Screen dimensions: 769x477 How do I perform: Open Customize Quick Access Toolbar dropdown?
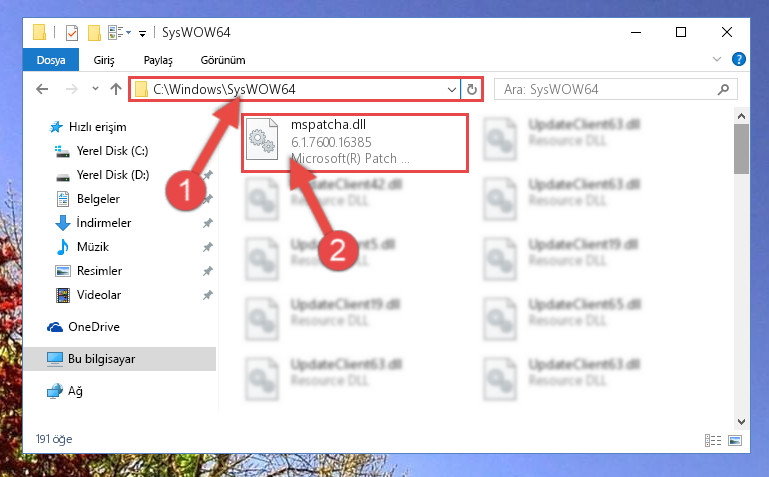click(x=142, y=33)
